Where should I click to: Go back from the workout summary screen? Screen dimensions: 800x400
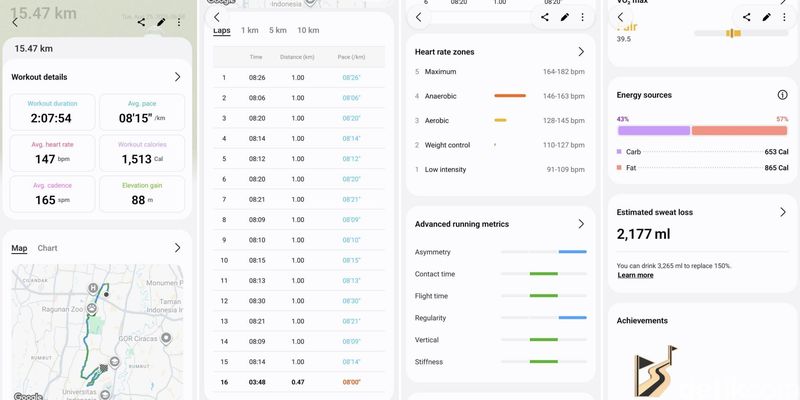coord(15,22)
